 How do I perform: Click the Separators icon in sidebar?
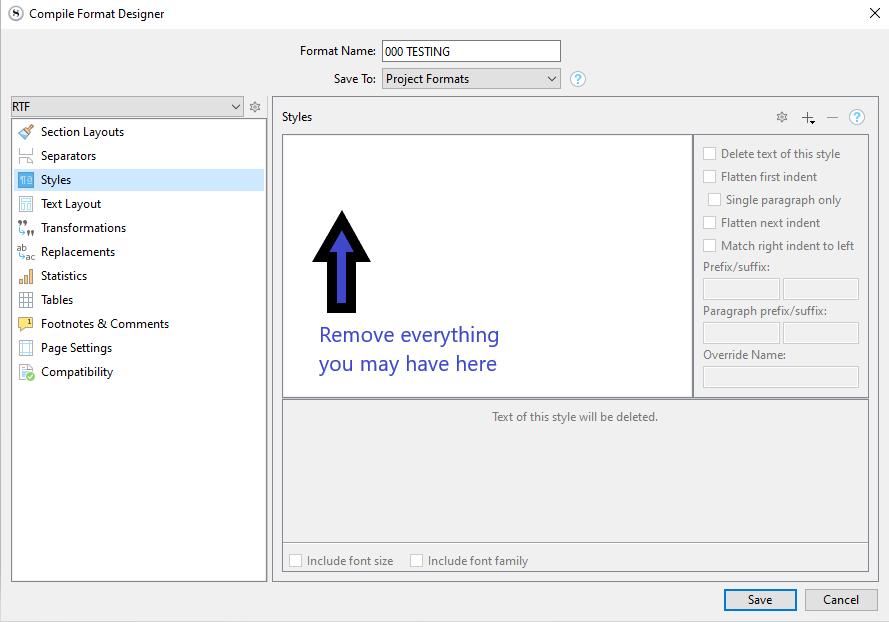point(26,156)
